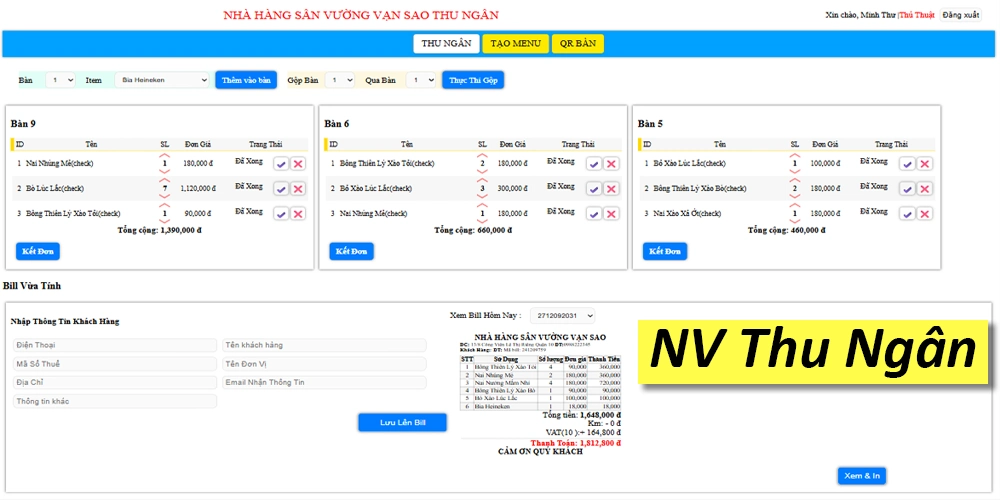Image resolution: width=1000 pixels, height=500 pixels.
Task: Cancel Bò Xào Lúc Lắc in Bàn 5
Action: click(924, 164)
